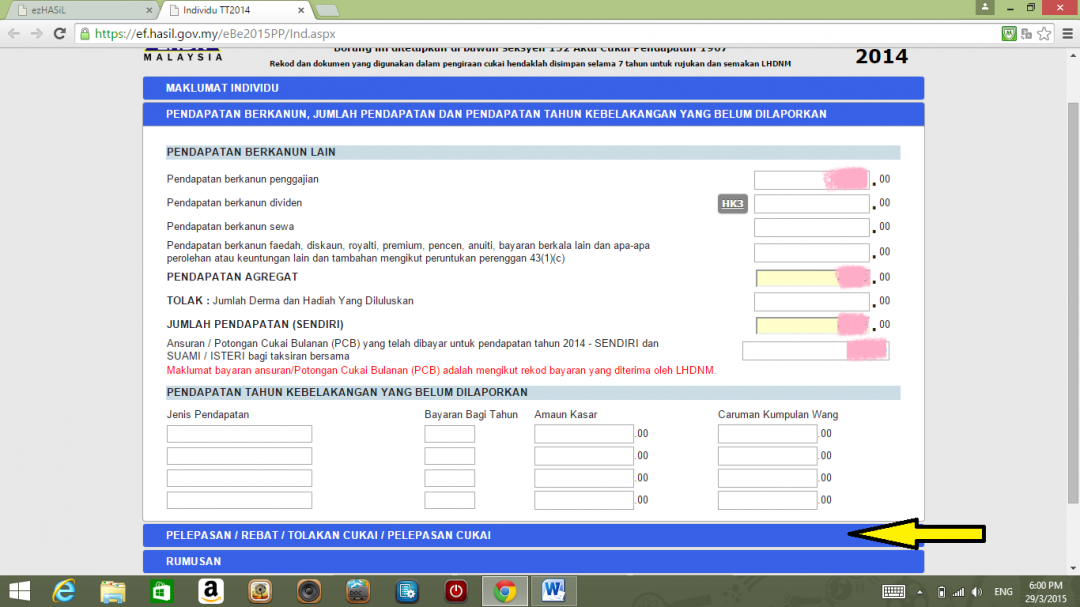Expand the MAKLUMAT INDIVIDU section
Screen dimensions: 1080x607
(533, 88)
